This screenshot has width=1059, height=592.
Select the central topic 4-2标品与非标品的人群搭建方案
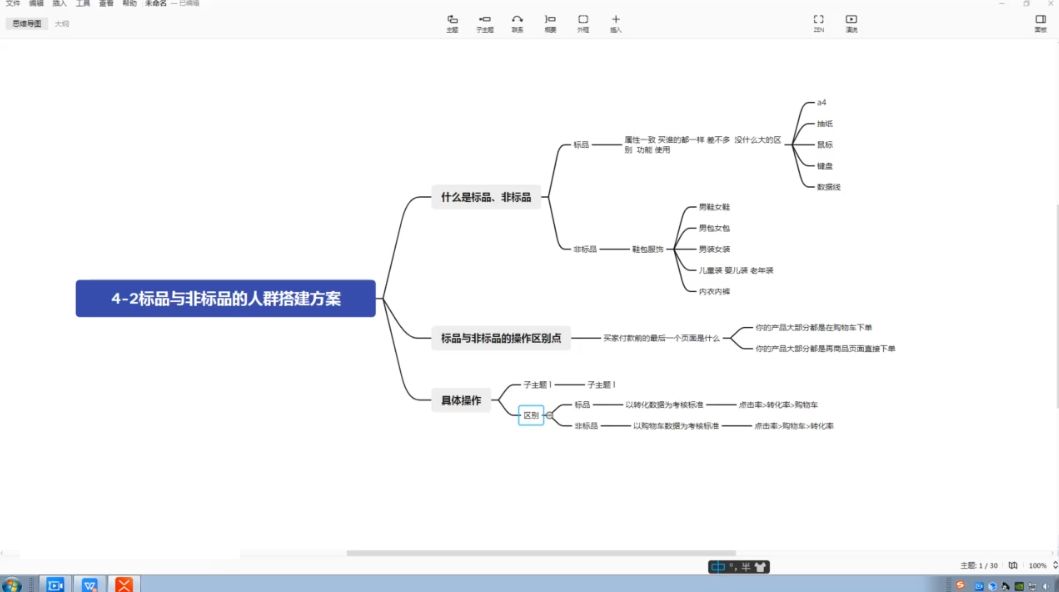point(225,298)
